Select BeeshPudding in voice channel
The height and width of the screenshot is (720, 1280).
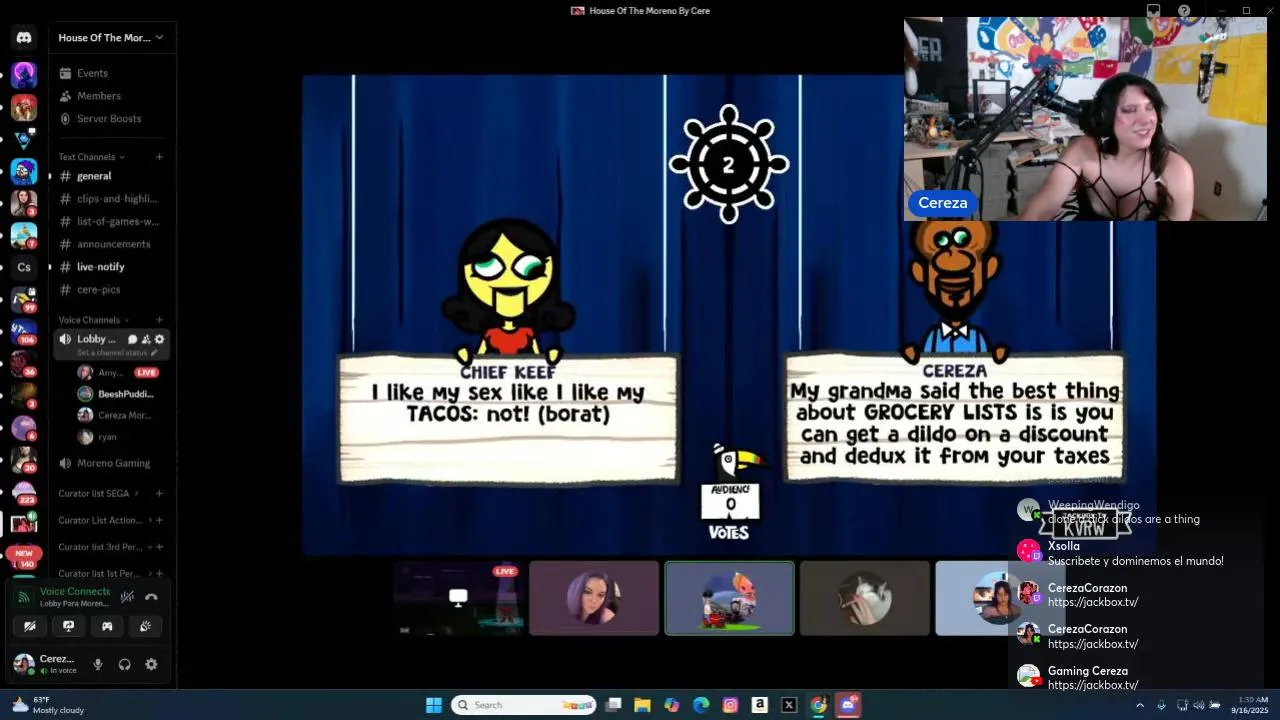116,394
